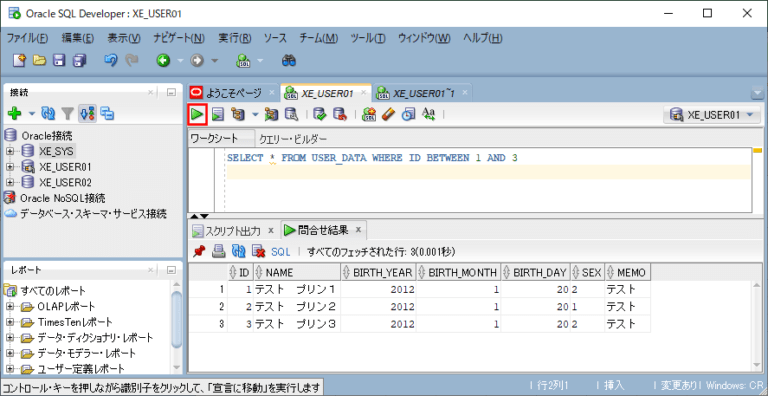Open an unshared SQL worksheet icon
Viewport: 768px width, 396px height.
369,114
